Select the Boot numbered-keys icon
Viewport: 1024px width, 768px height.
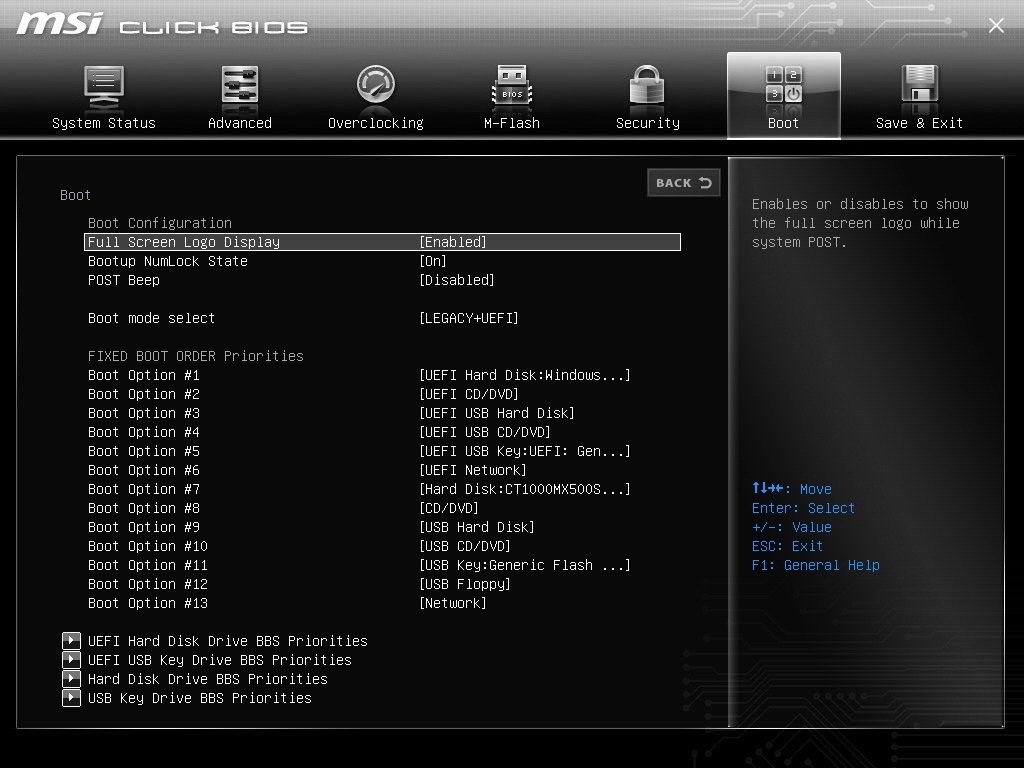pyautogui.click(x=784, y=85)
